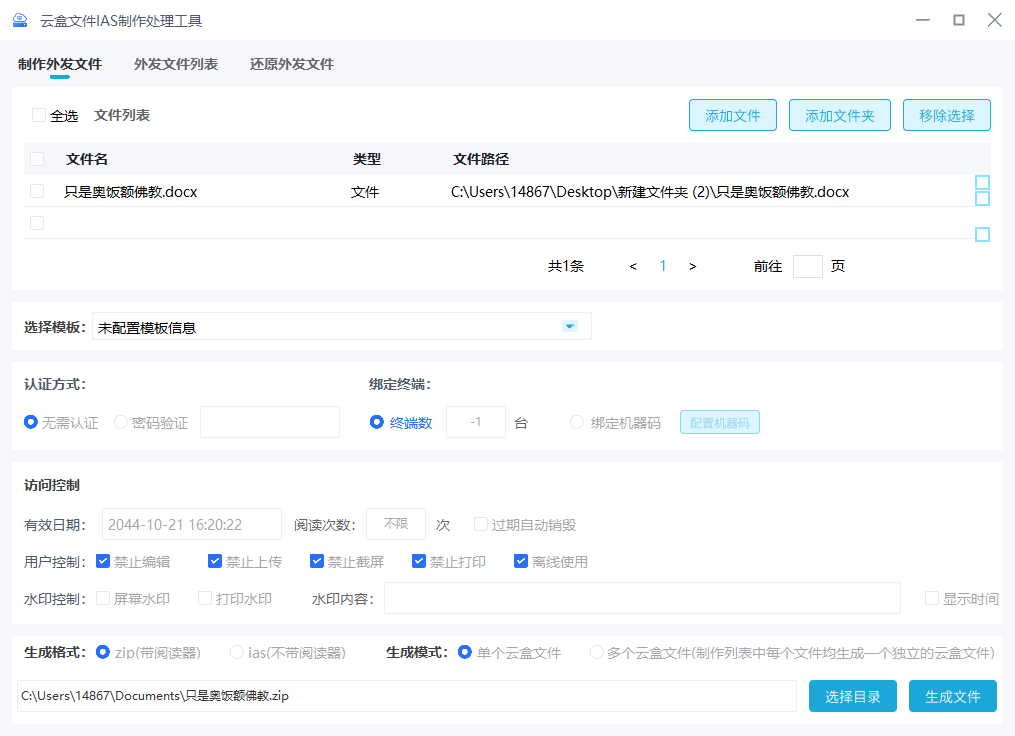Click the 生成文件 button
Image resolution: width=1015 pixels, height=736 pixels.
tap(952, 696)
